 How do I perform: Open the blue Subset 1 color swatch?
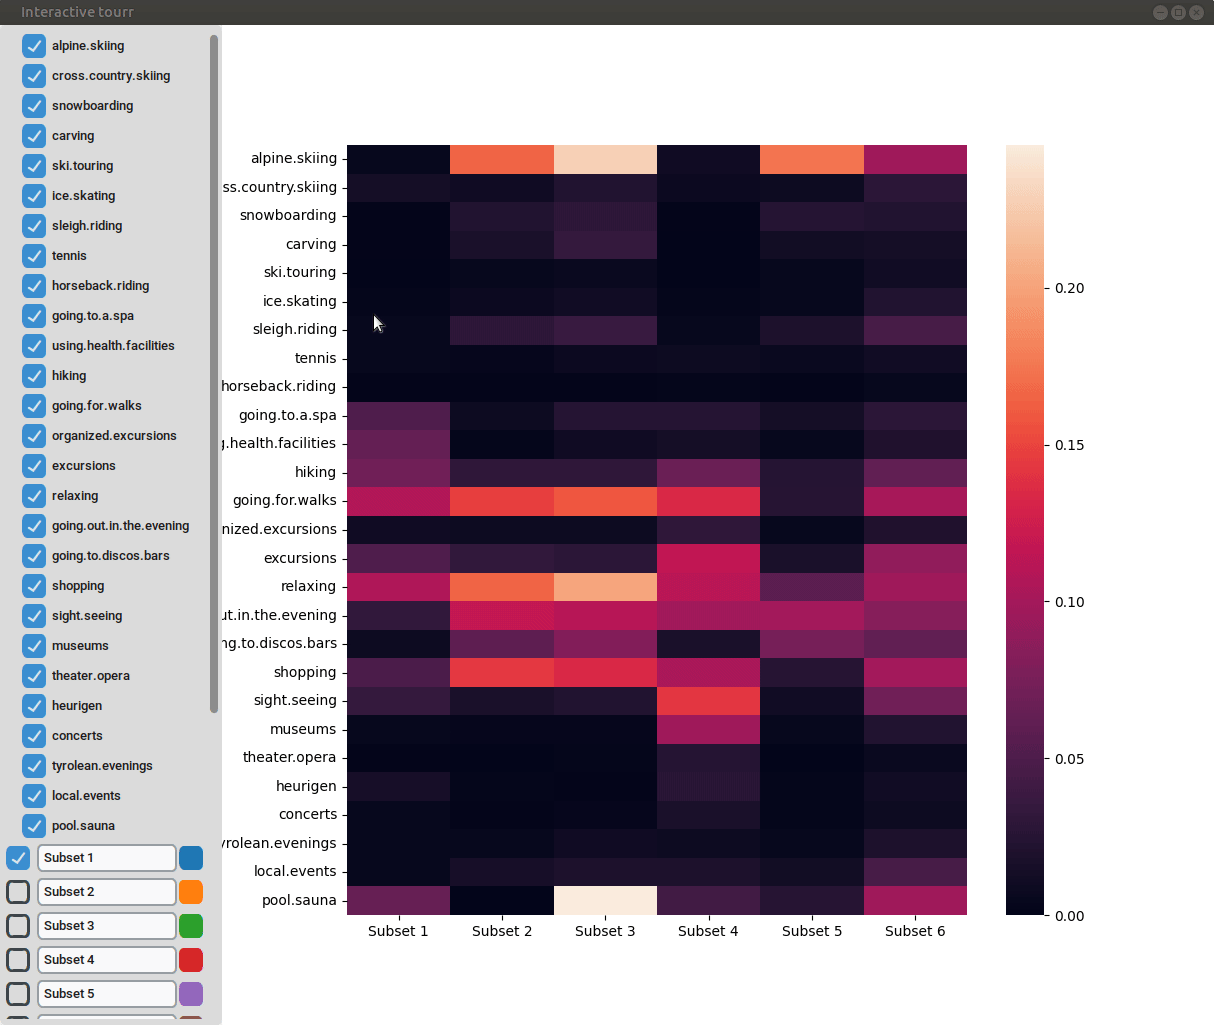(191, 858)
